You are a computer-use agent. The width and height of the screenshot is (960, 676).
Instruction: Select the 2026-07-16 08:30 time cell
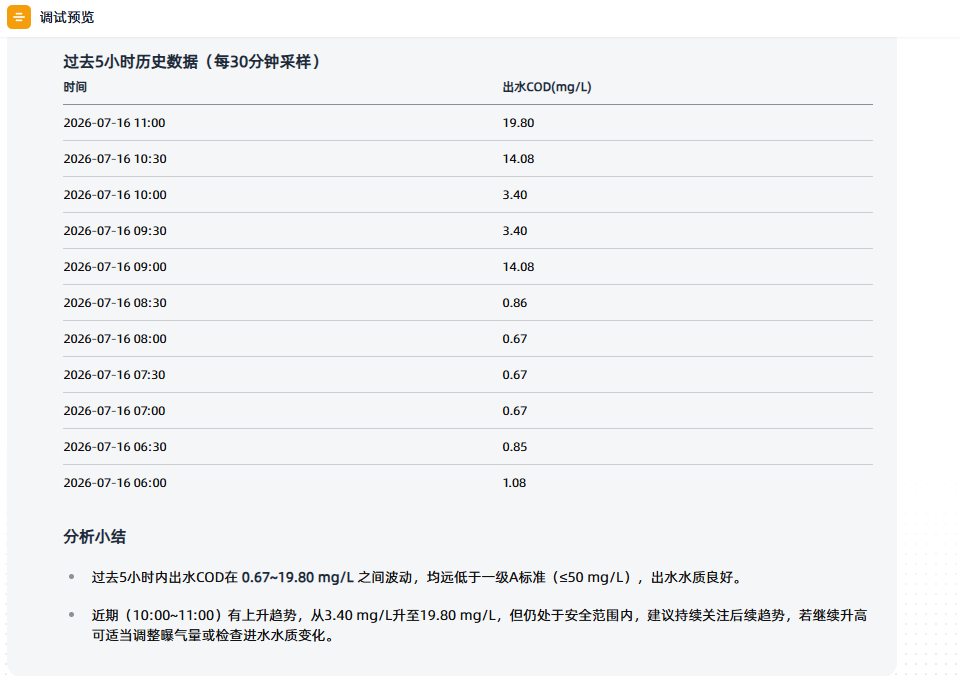coord(115,302)
